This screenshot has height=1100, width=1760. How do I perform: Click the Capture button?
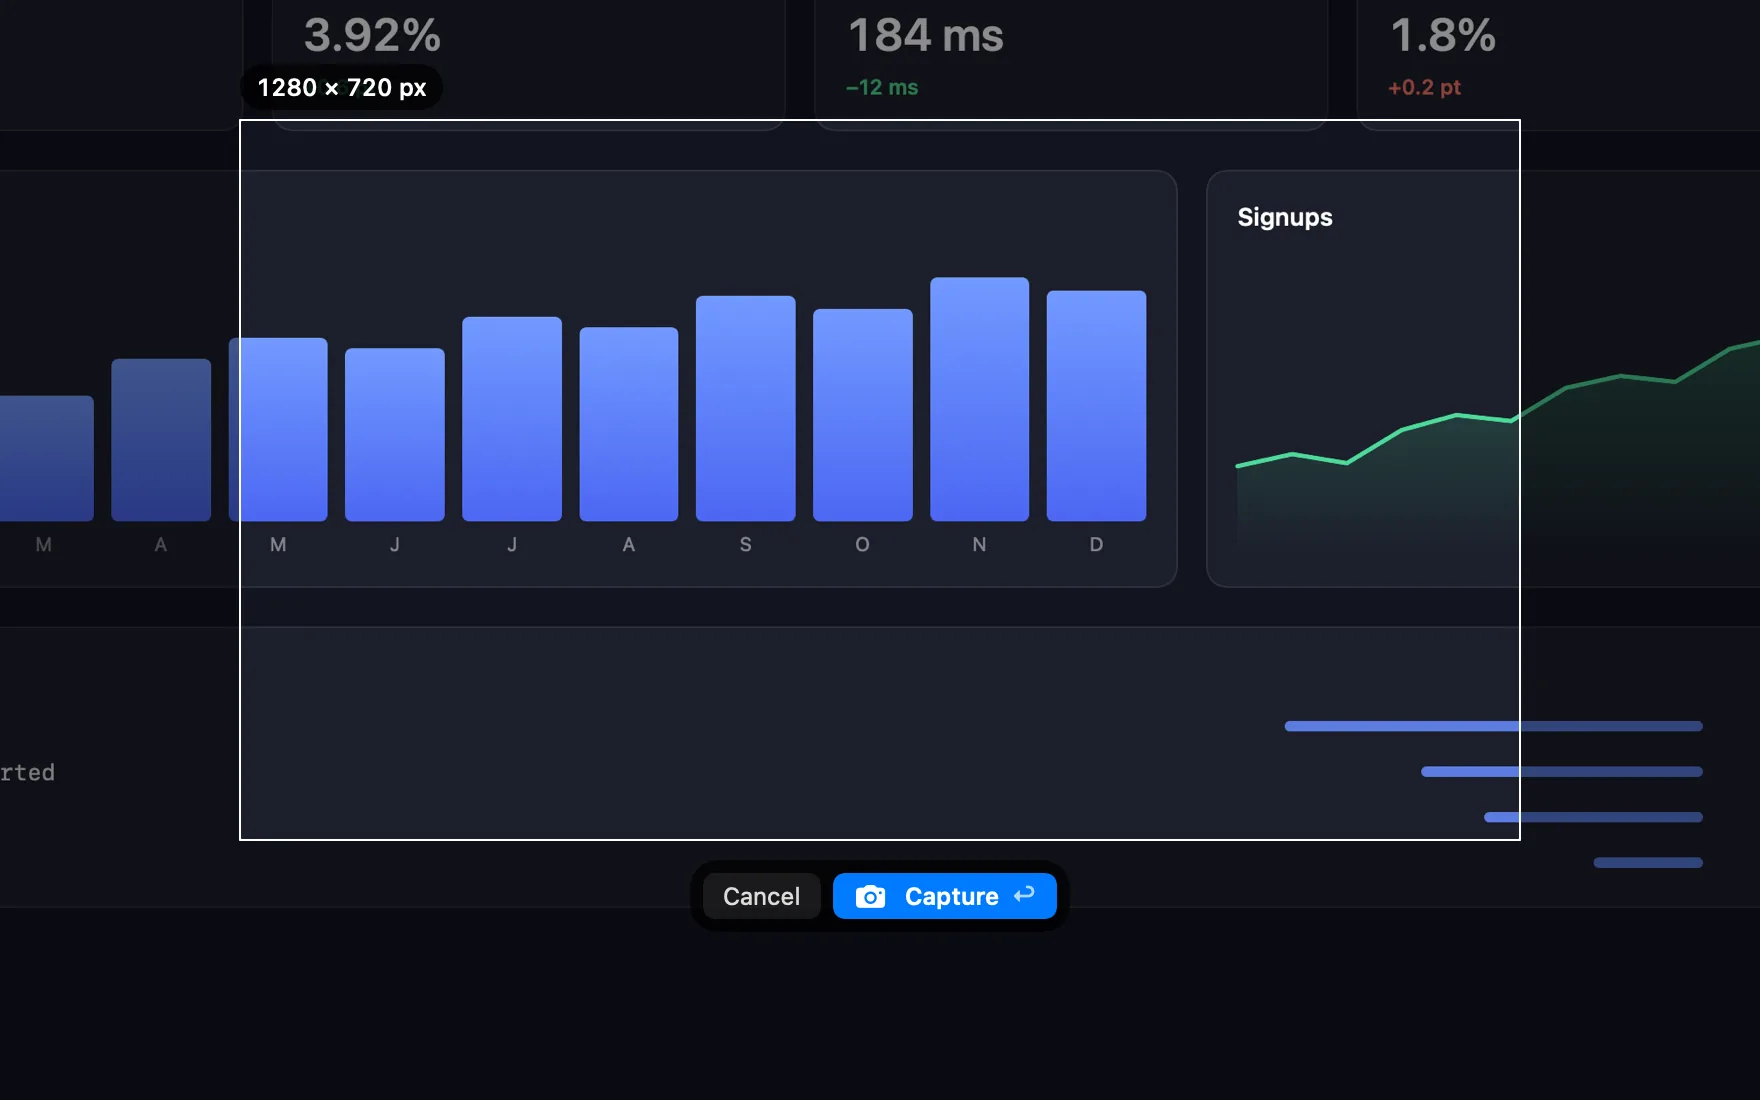pyautogui.click(x=944, y=896)
